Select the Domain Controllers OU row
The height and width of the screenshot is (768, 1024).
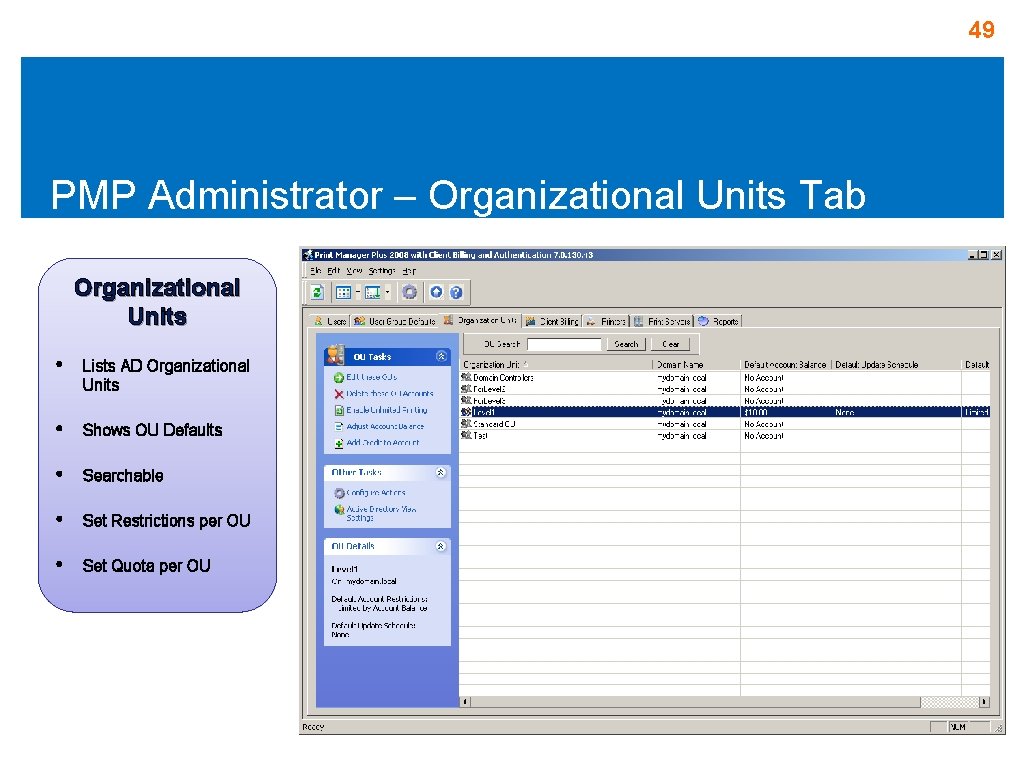coord(725,377)
